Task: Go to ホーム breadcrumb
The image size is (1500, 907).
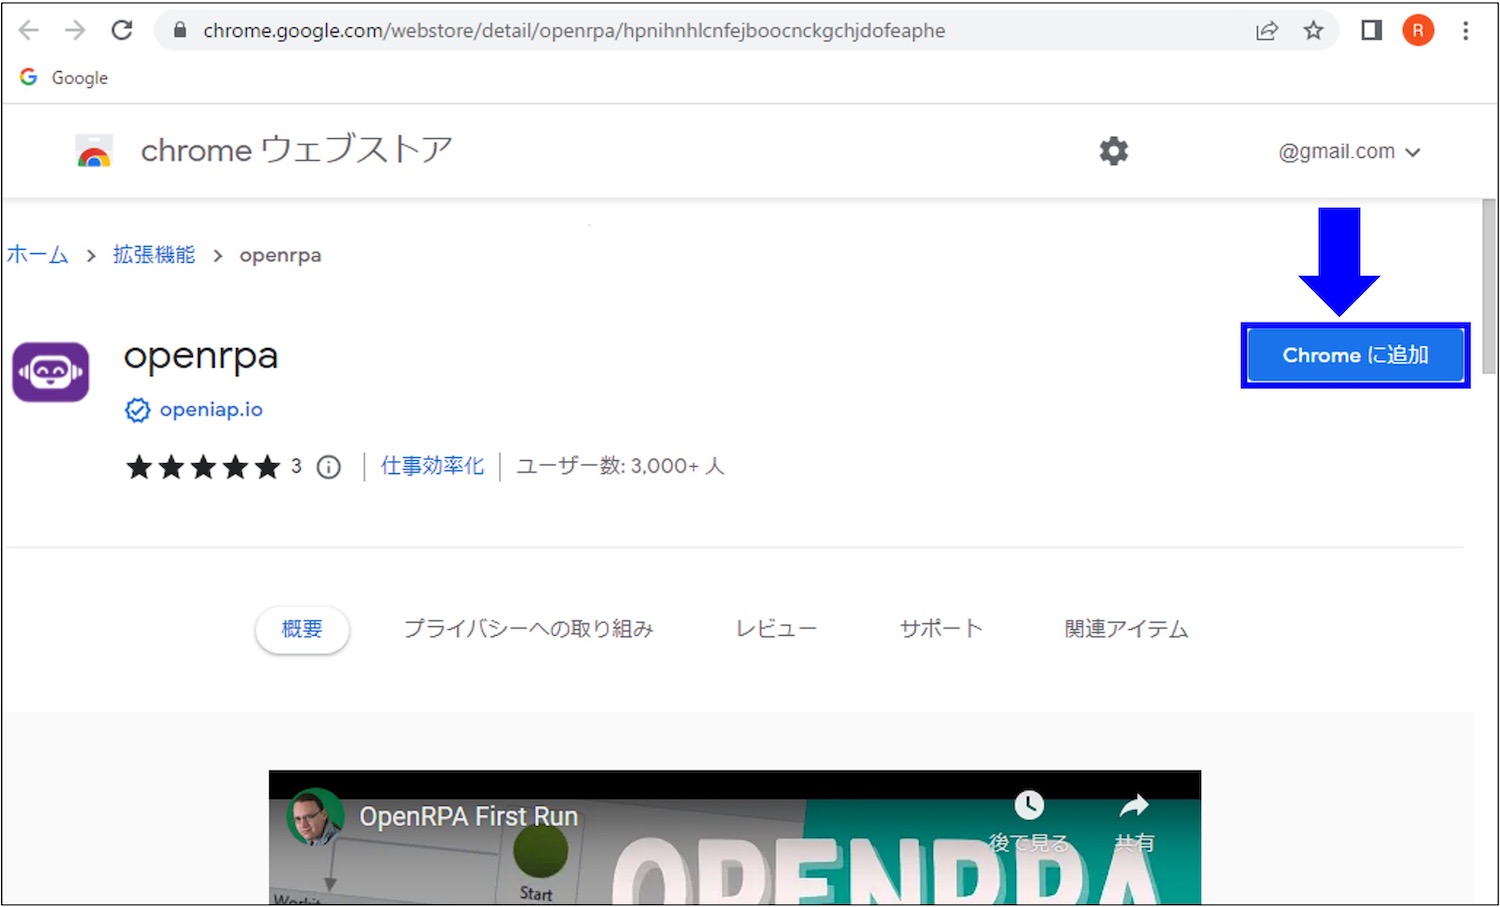Action: (38, 255)
